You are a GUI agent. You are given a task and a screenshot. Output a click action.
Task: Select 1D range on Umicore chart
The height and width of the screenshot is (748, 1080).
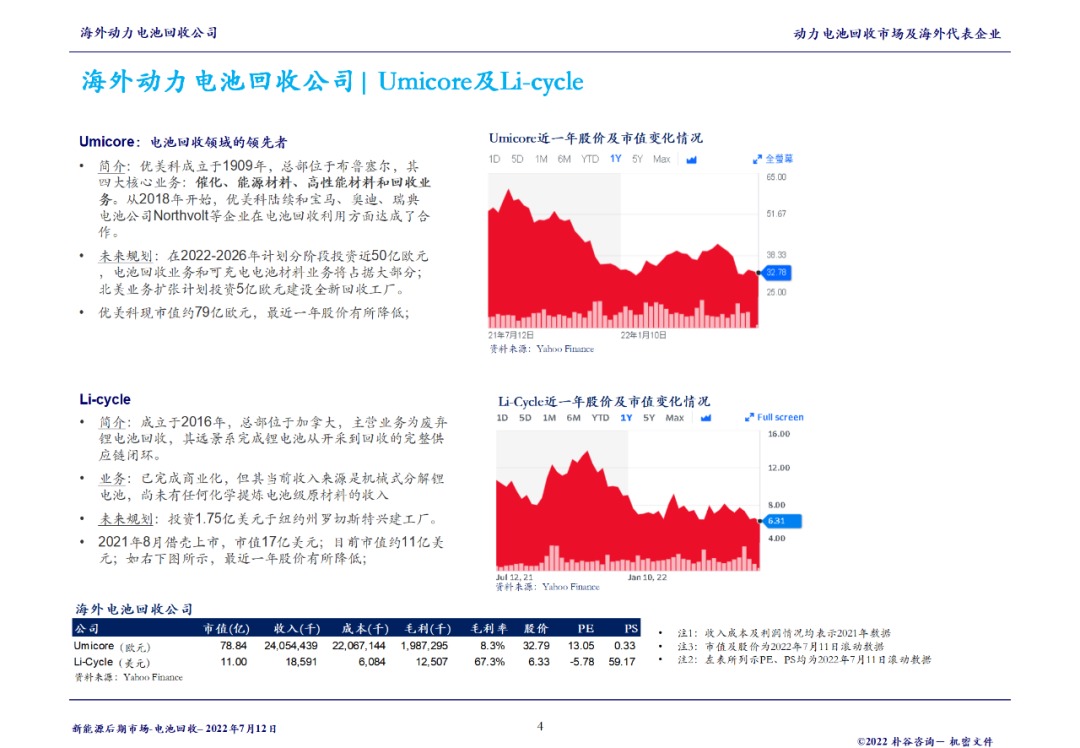494,159
